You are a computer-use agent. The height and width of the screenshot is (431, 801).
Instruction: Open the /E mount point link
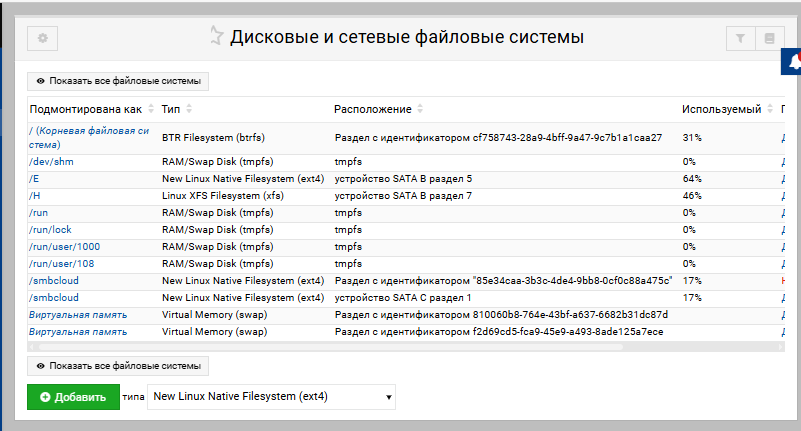point(34,178)
